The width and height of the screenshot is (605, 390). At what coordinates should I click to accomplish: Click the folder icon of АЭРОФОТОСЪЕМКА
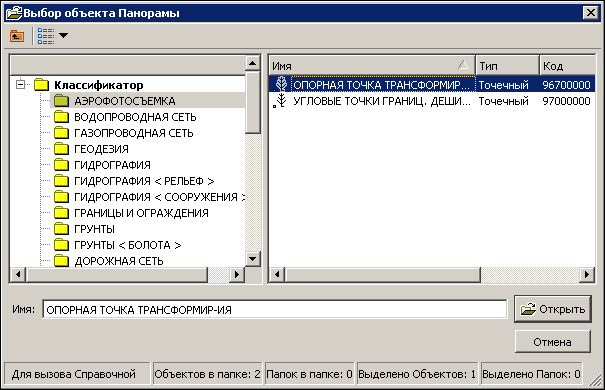coord(61,101)
